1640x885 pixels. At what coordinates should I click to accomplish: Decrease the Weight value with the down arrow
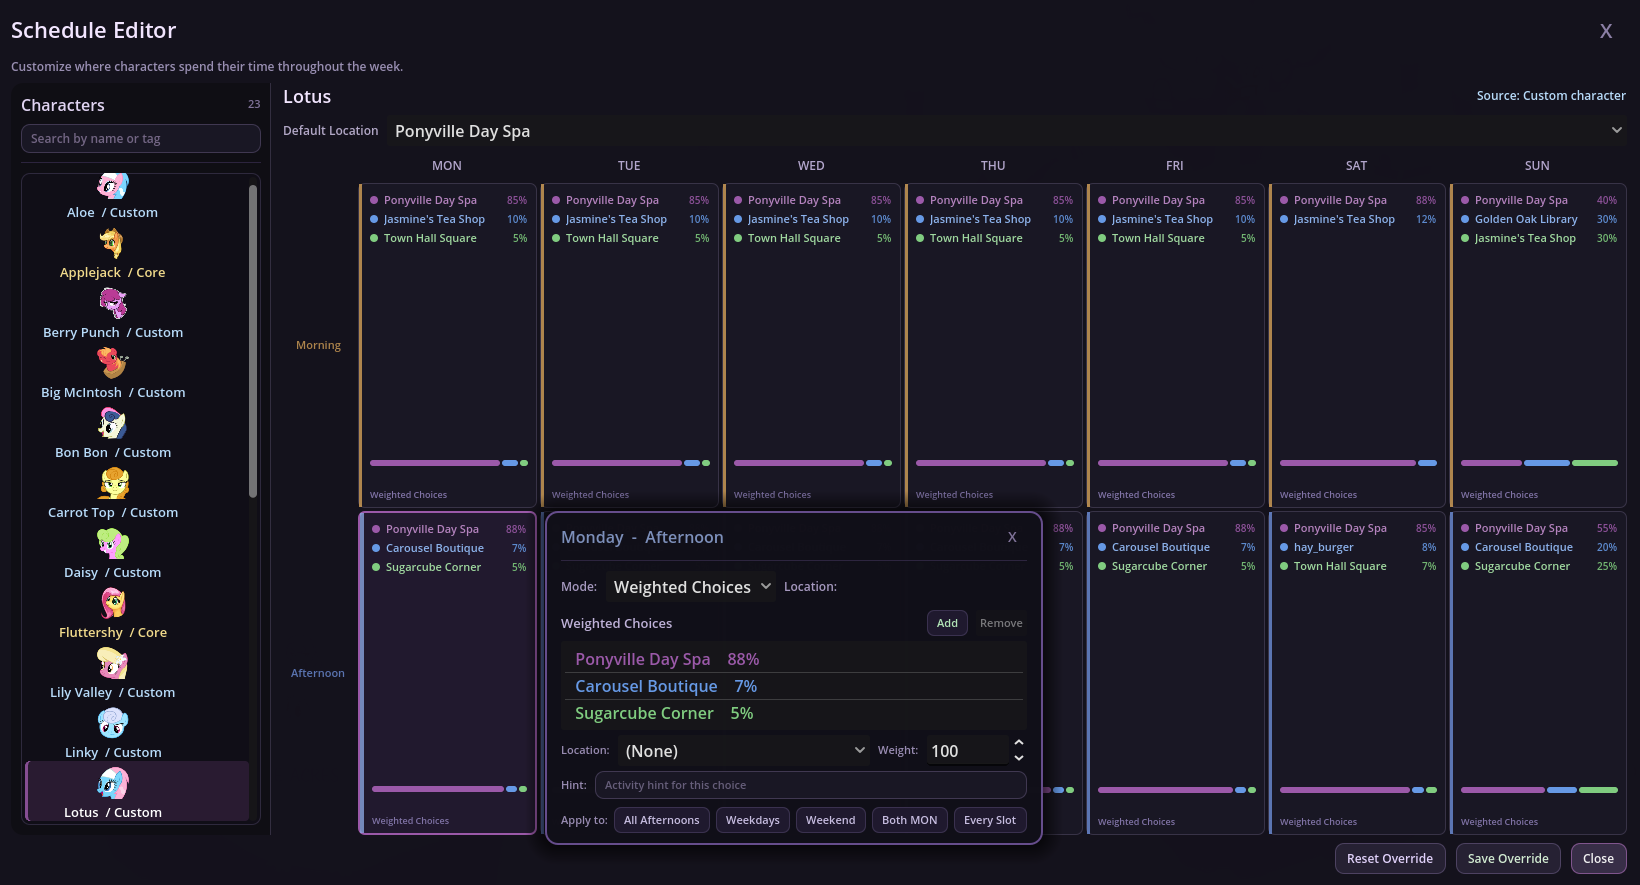1018,758
